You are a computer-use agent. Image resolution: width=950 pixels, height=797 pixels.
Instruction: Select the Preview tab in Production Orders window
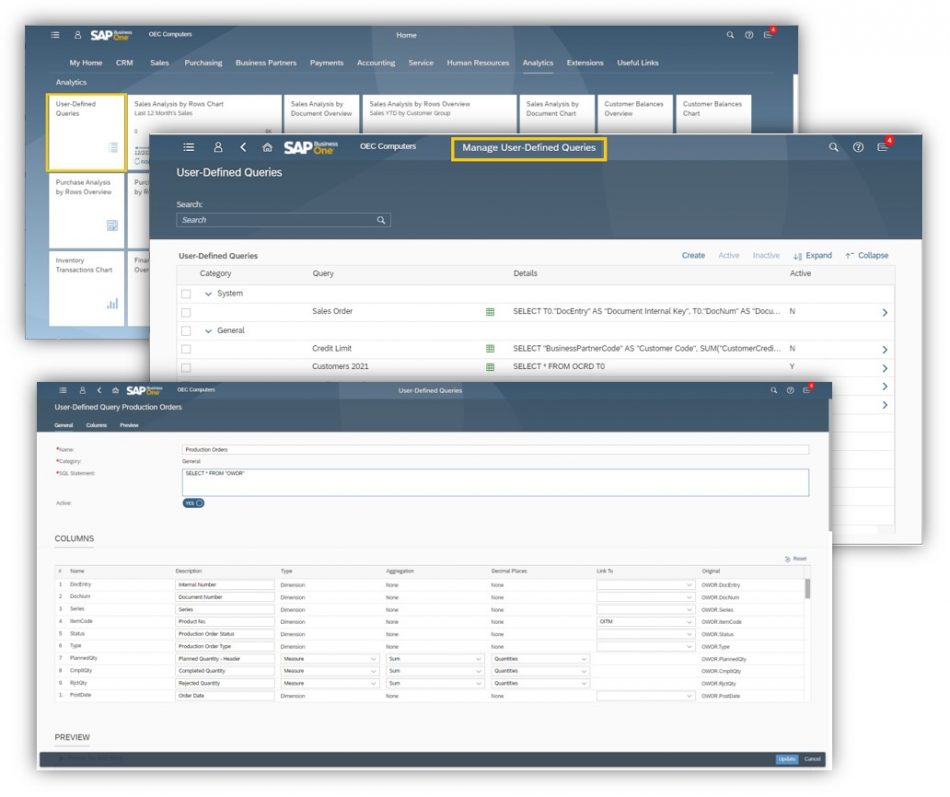click(129, 425)
